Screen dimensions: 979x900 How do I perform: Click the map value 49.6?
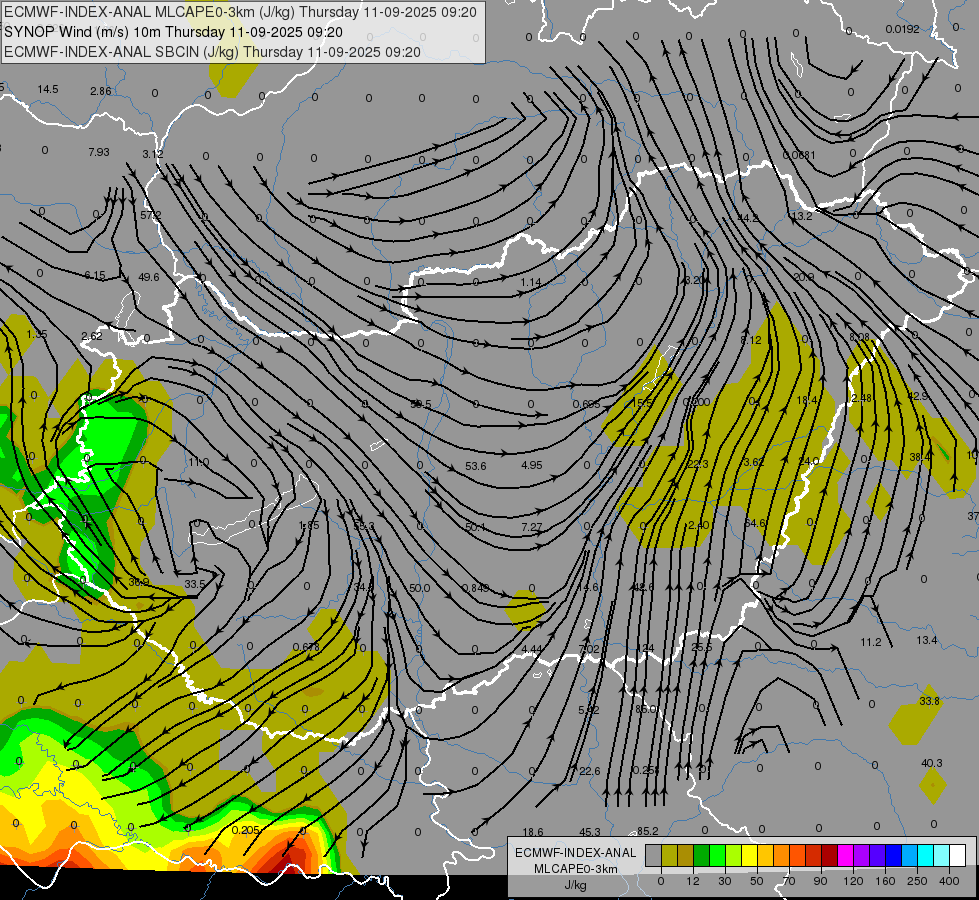point(149,277)
